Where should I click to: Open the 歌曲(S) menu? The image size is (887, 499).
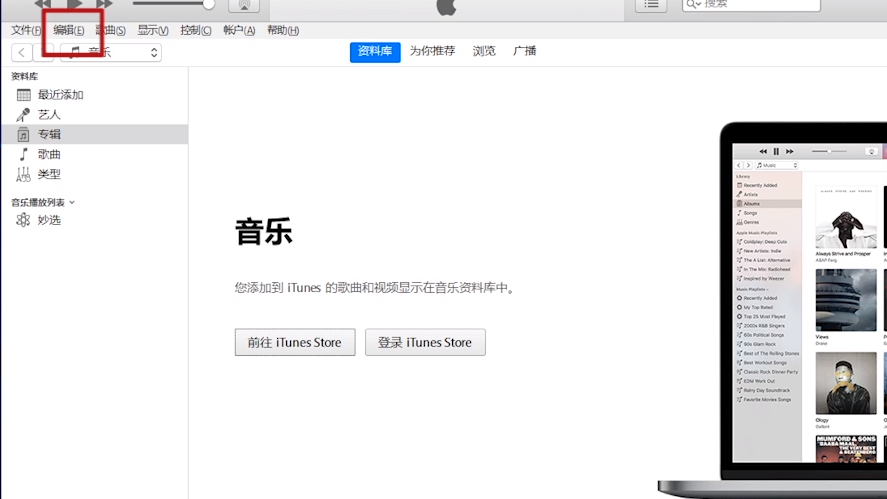tap(110, 30)
